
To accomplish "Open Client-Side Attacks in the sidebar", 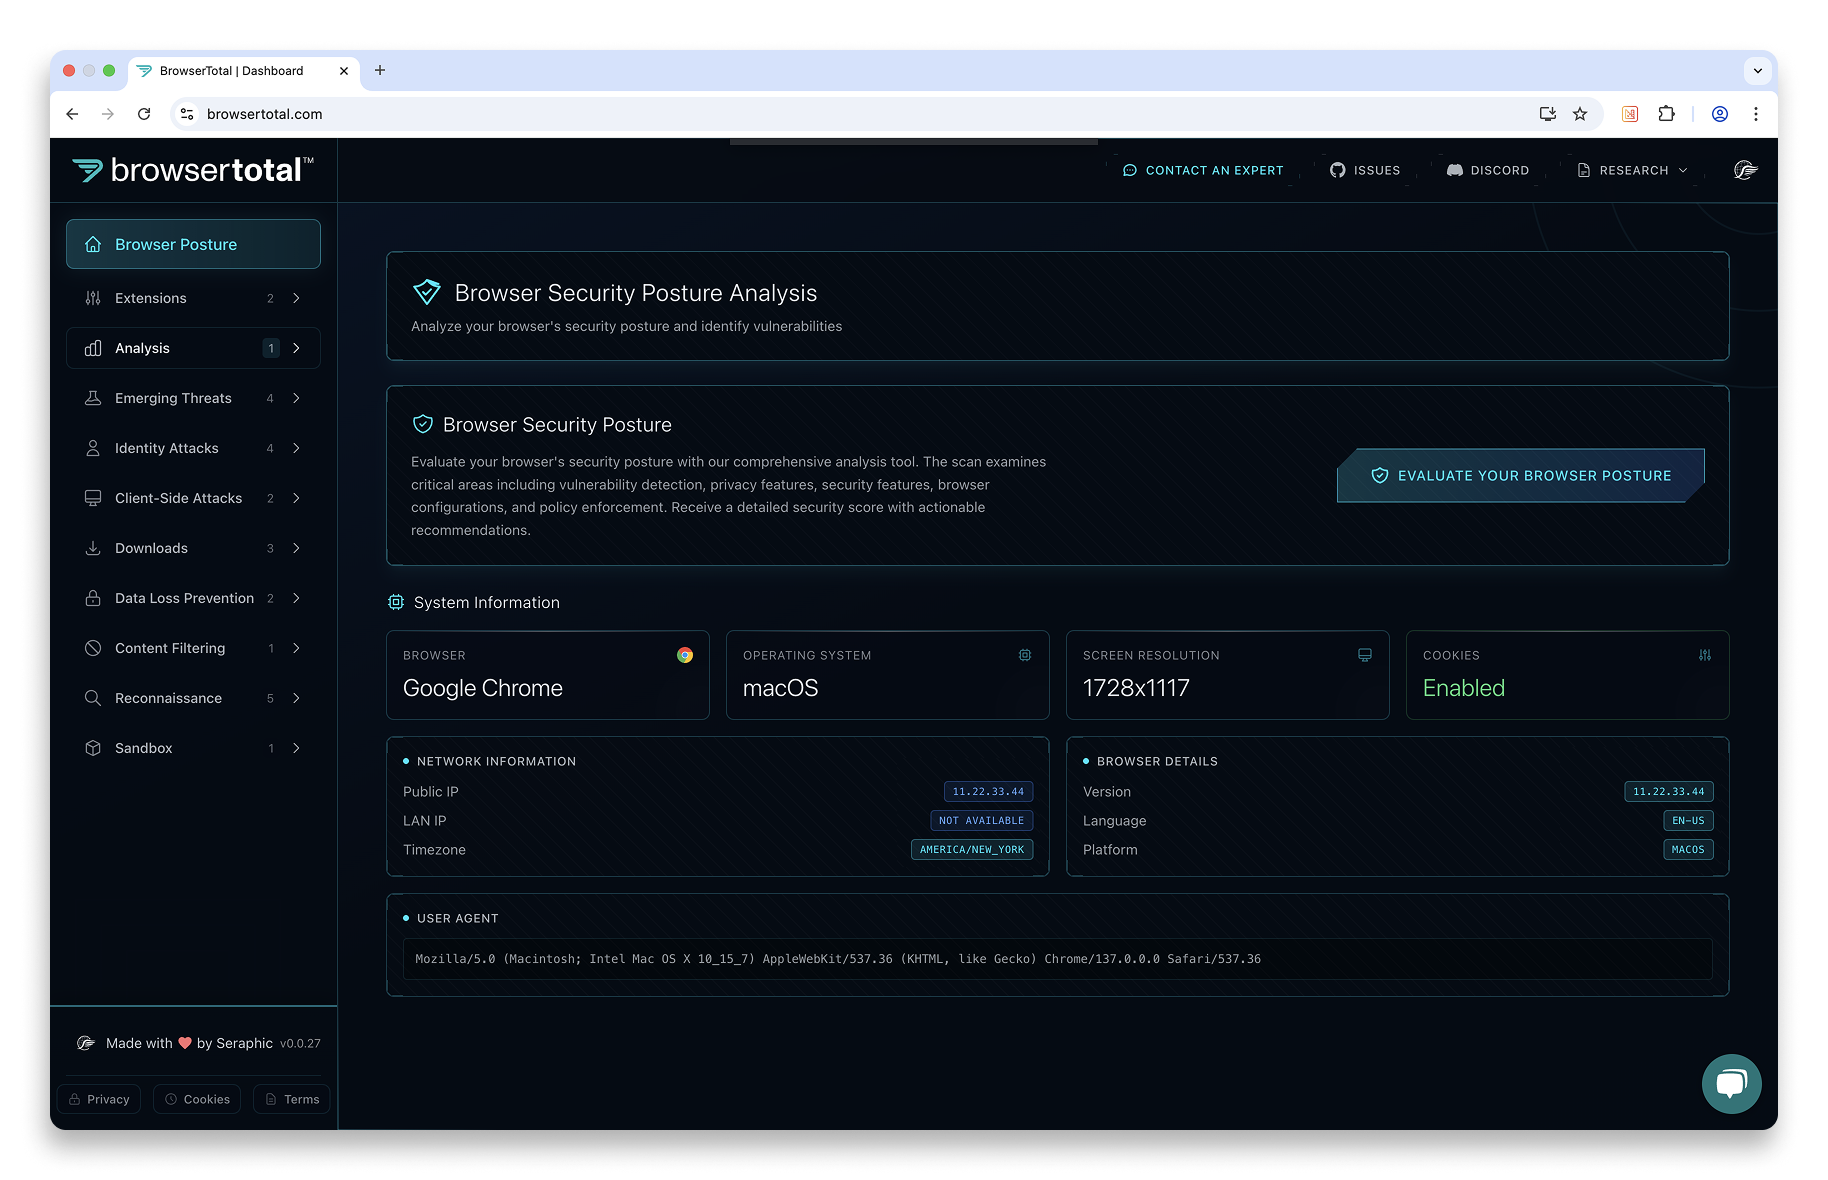I will pos(193,498).
